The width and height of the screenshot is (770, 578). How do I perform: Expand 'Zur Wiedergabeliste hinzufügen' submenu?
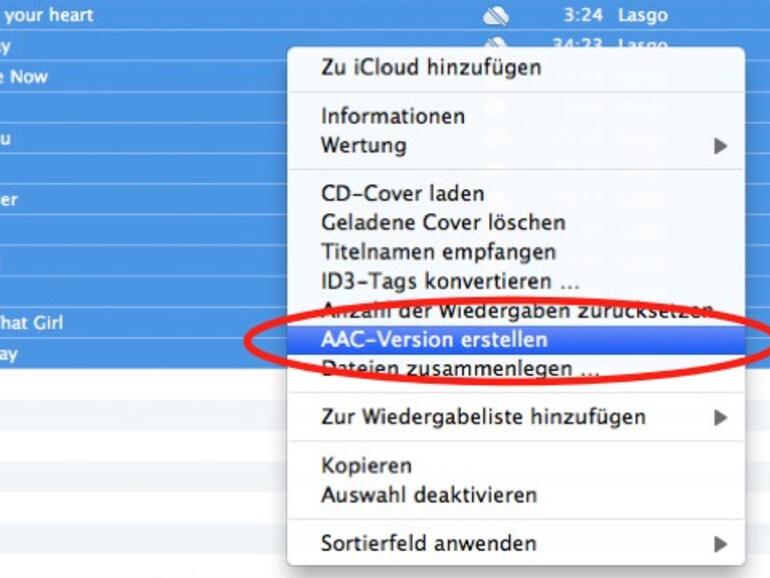pyautogui.click(x=516, y=417)
